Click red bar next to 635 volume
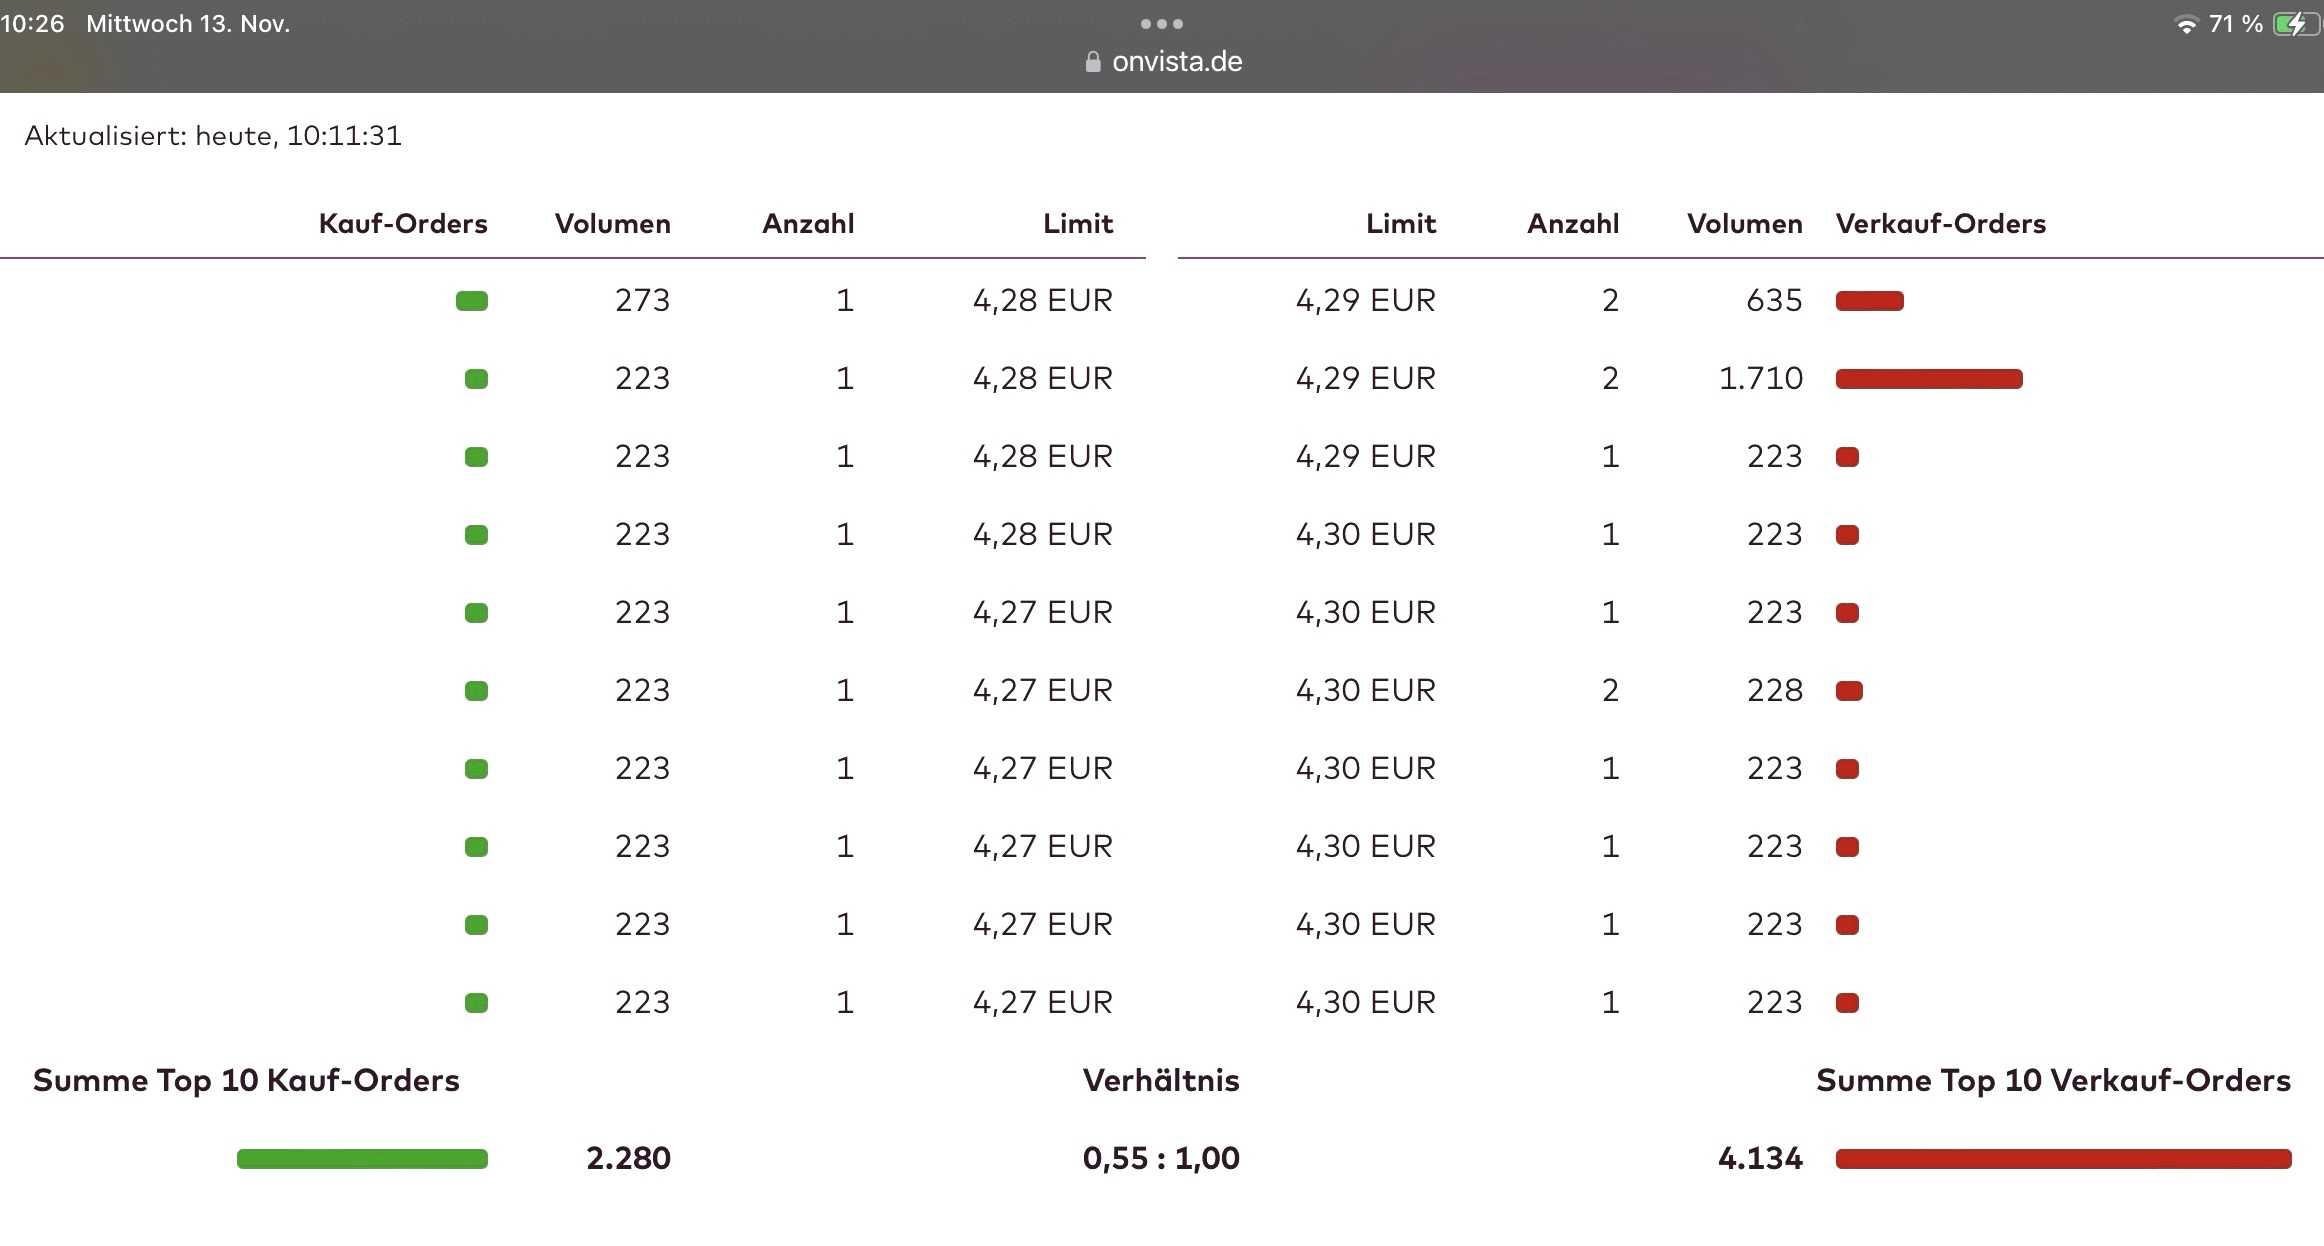The height and width of the screenshot is (1246, 2324). [1869, 301]
